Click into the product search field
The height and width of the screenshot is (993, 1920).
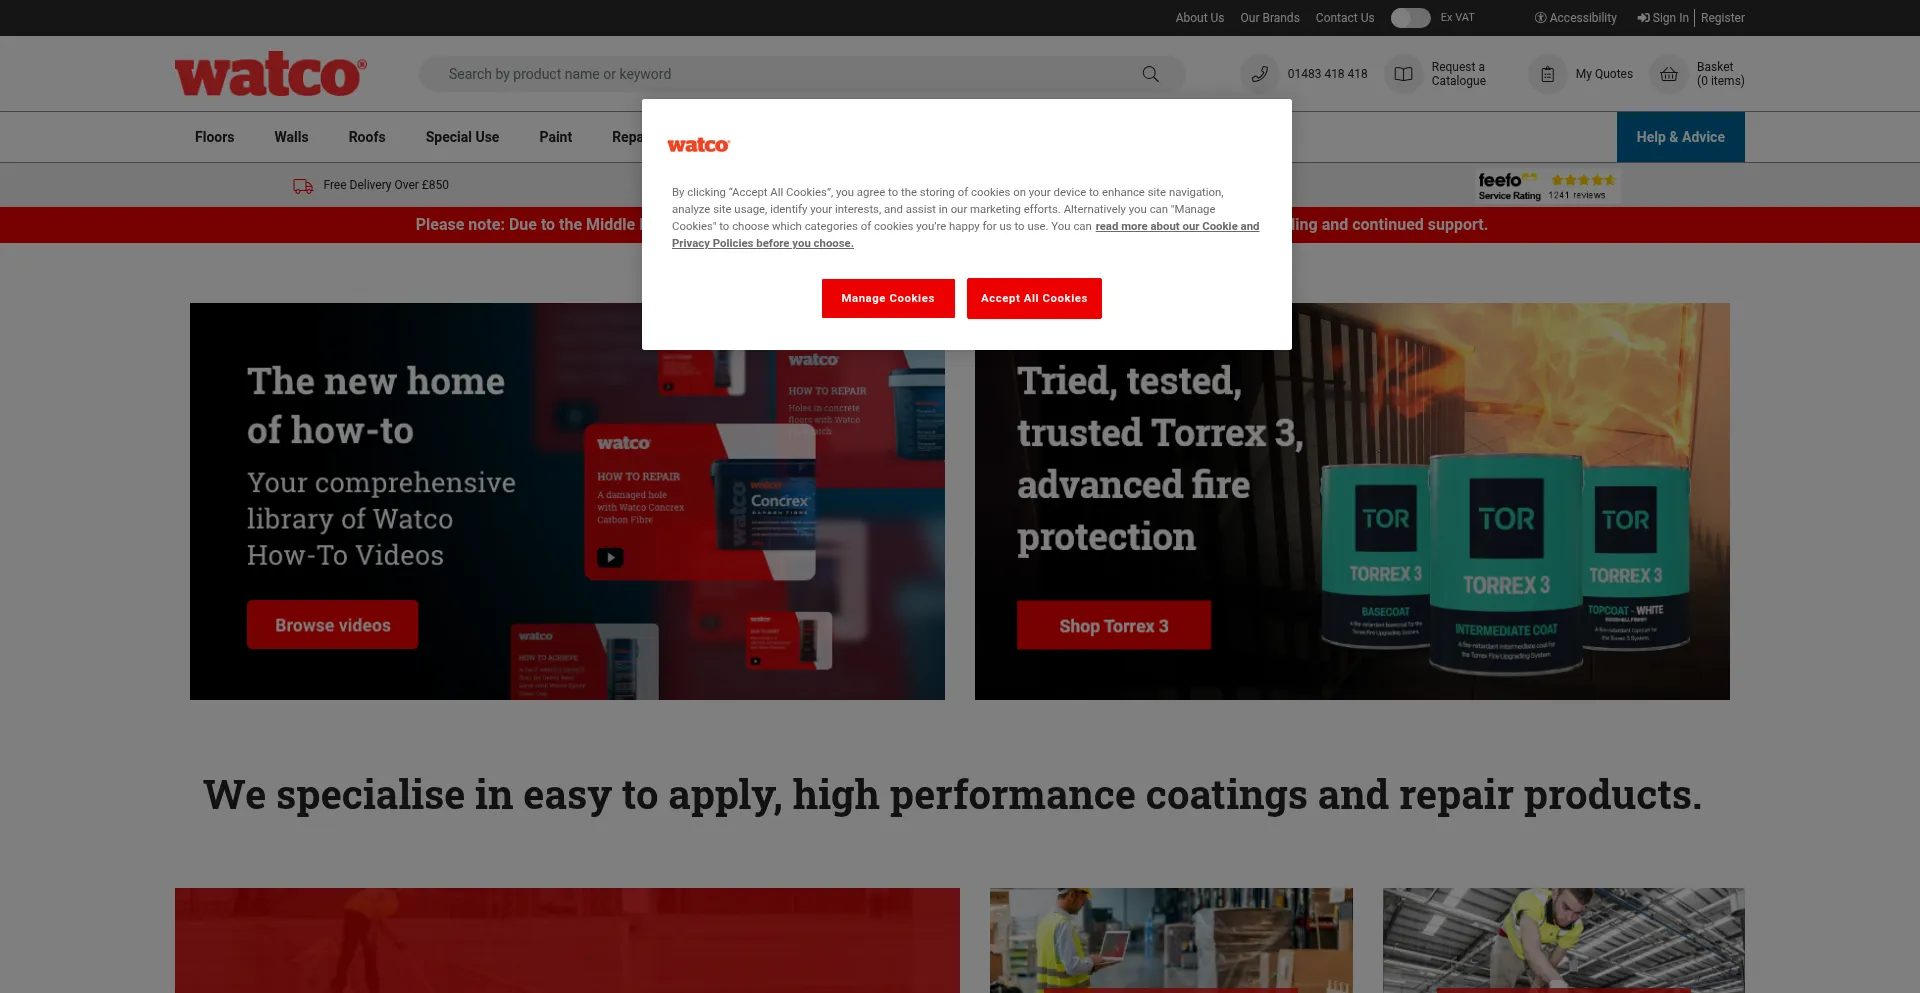click(x=802, y=74)
